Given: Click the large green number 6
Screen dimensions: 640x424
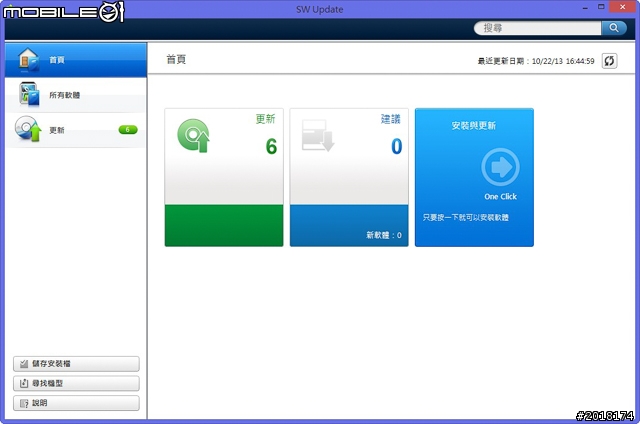Looking at the screenshot, I should [271, 147].
